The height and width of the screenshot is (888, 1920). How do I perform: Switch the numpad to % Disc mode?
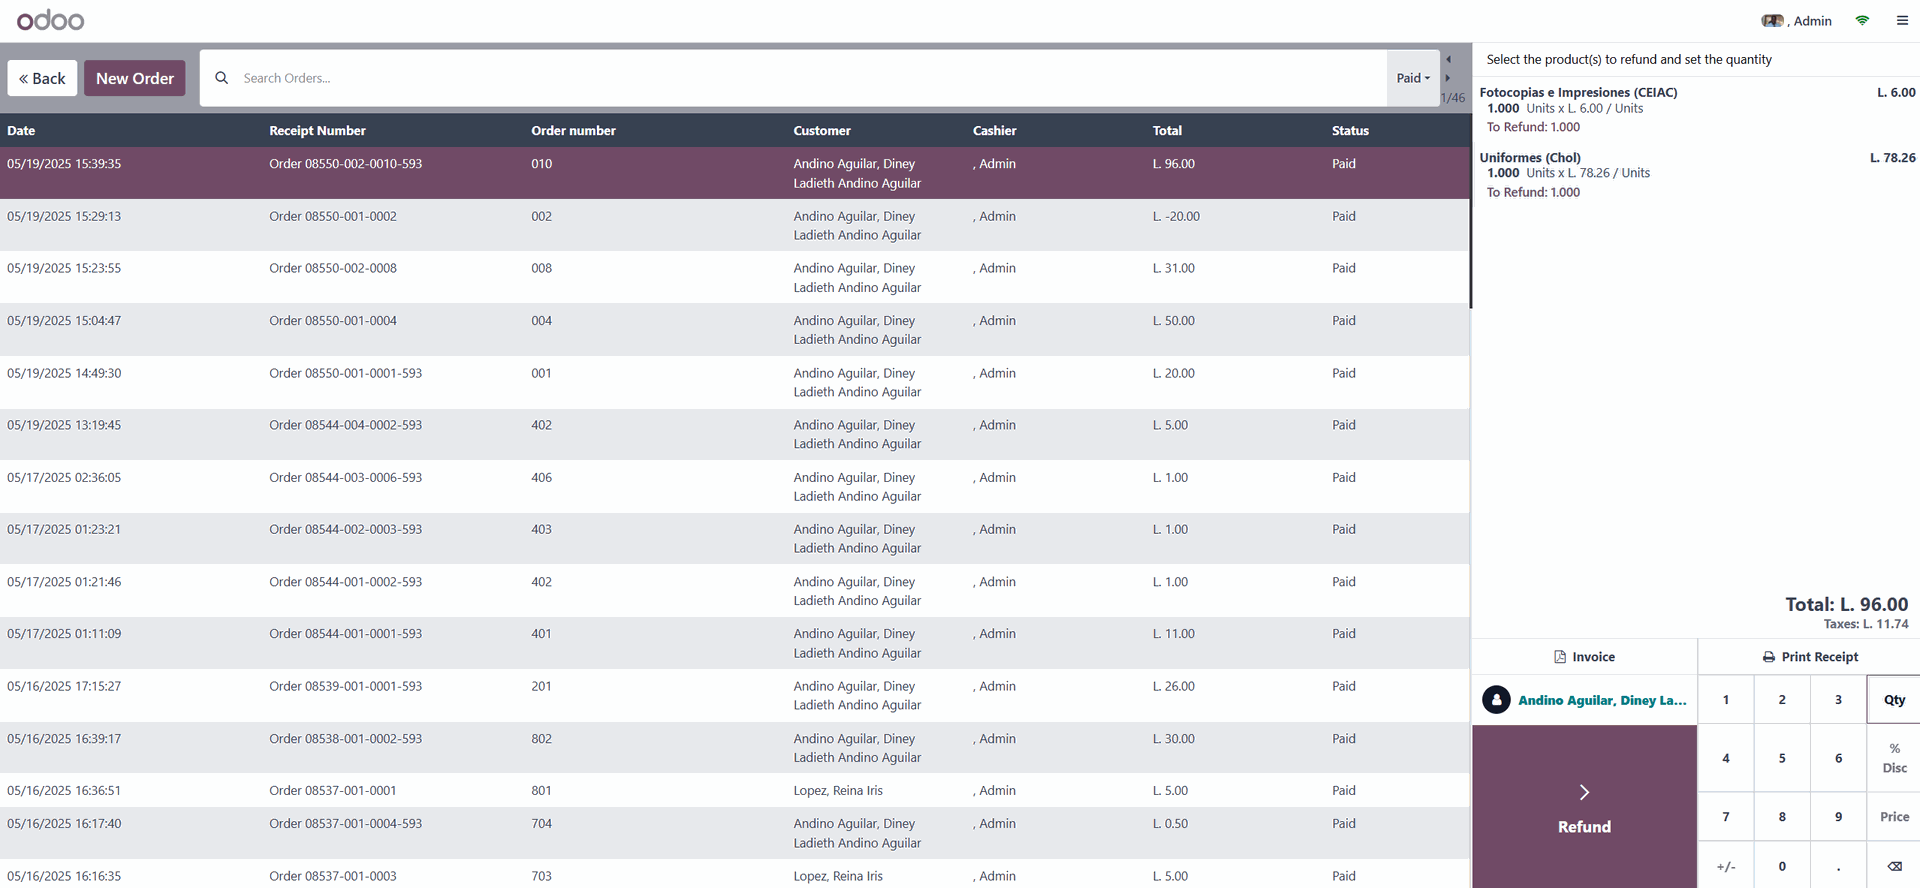(1893, 758)
